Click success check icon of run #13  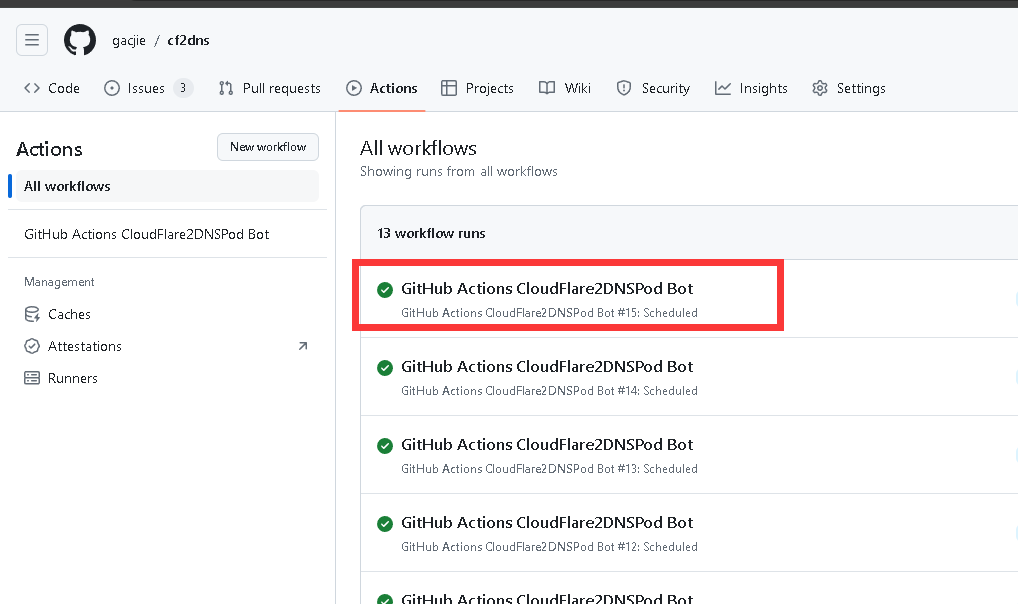coord(385,446)
